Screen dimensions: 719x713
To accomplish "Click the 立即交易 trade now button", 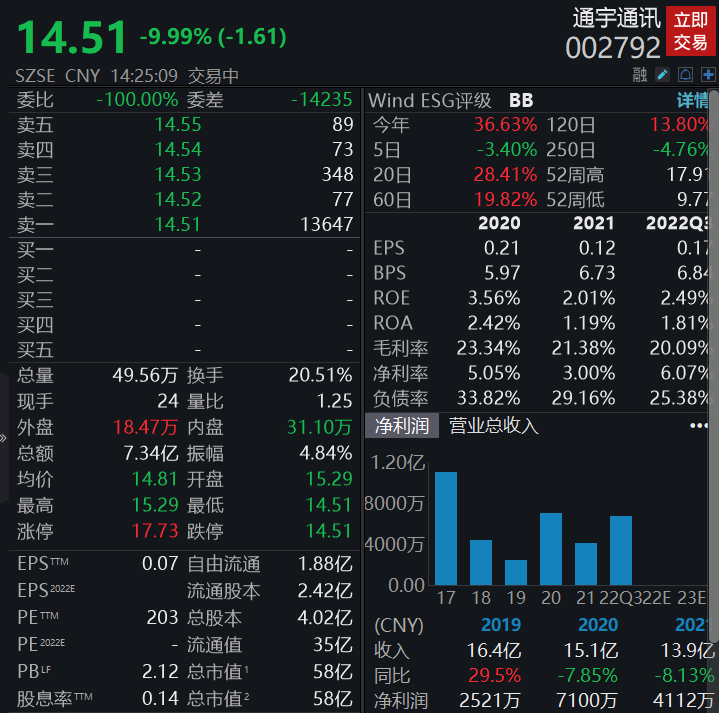I will click(691, 31).
